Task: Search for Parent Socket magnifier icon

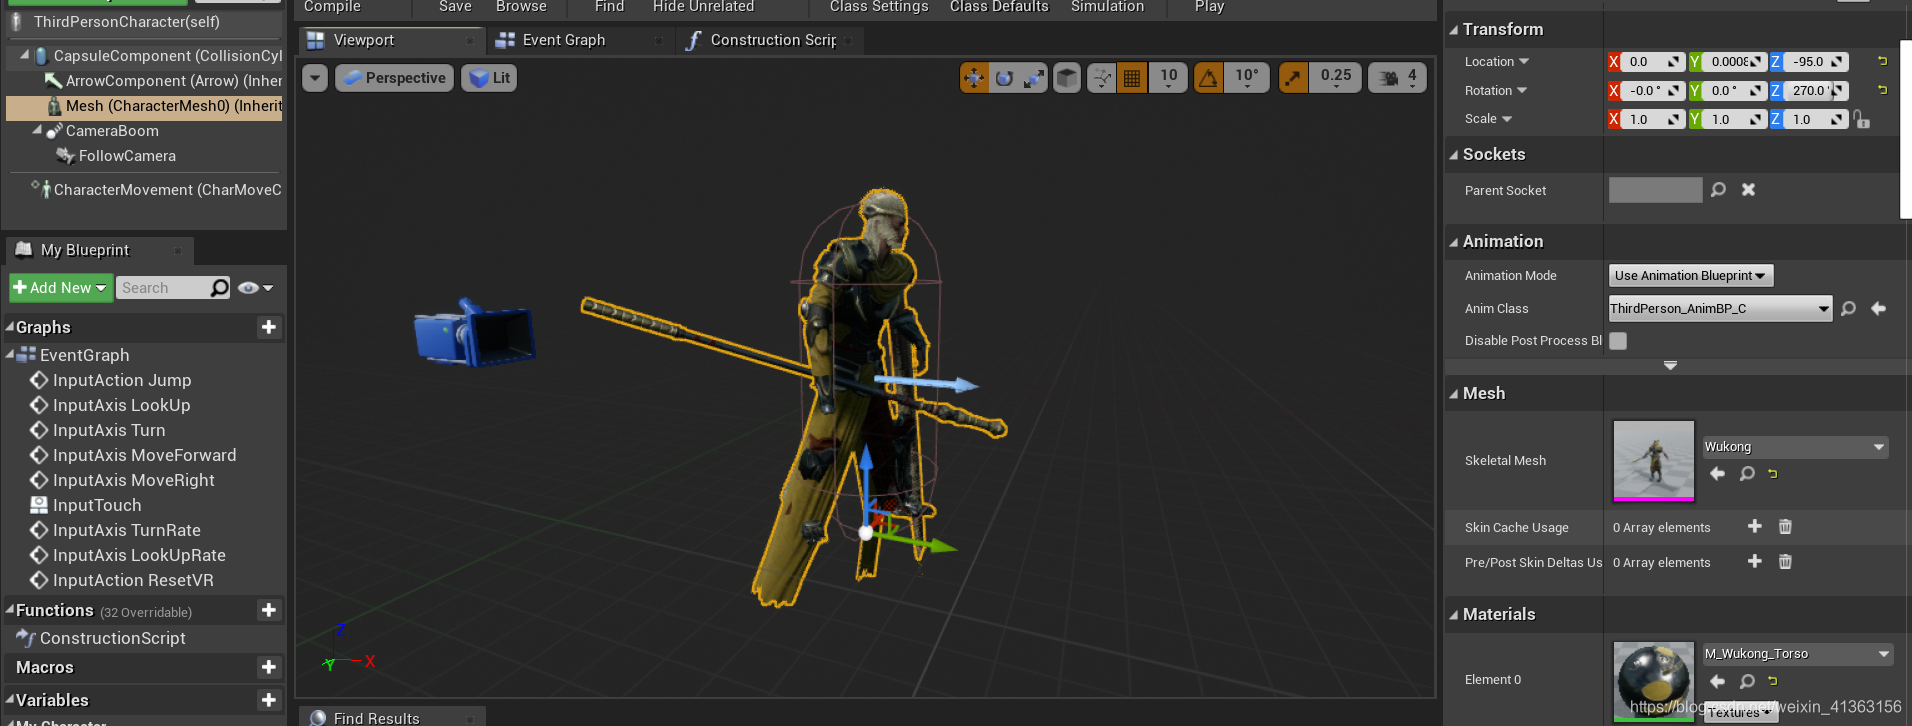Action: [x=1718, y=189]
